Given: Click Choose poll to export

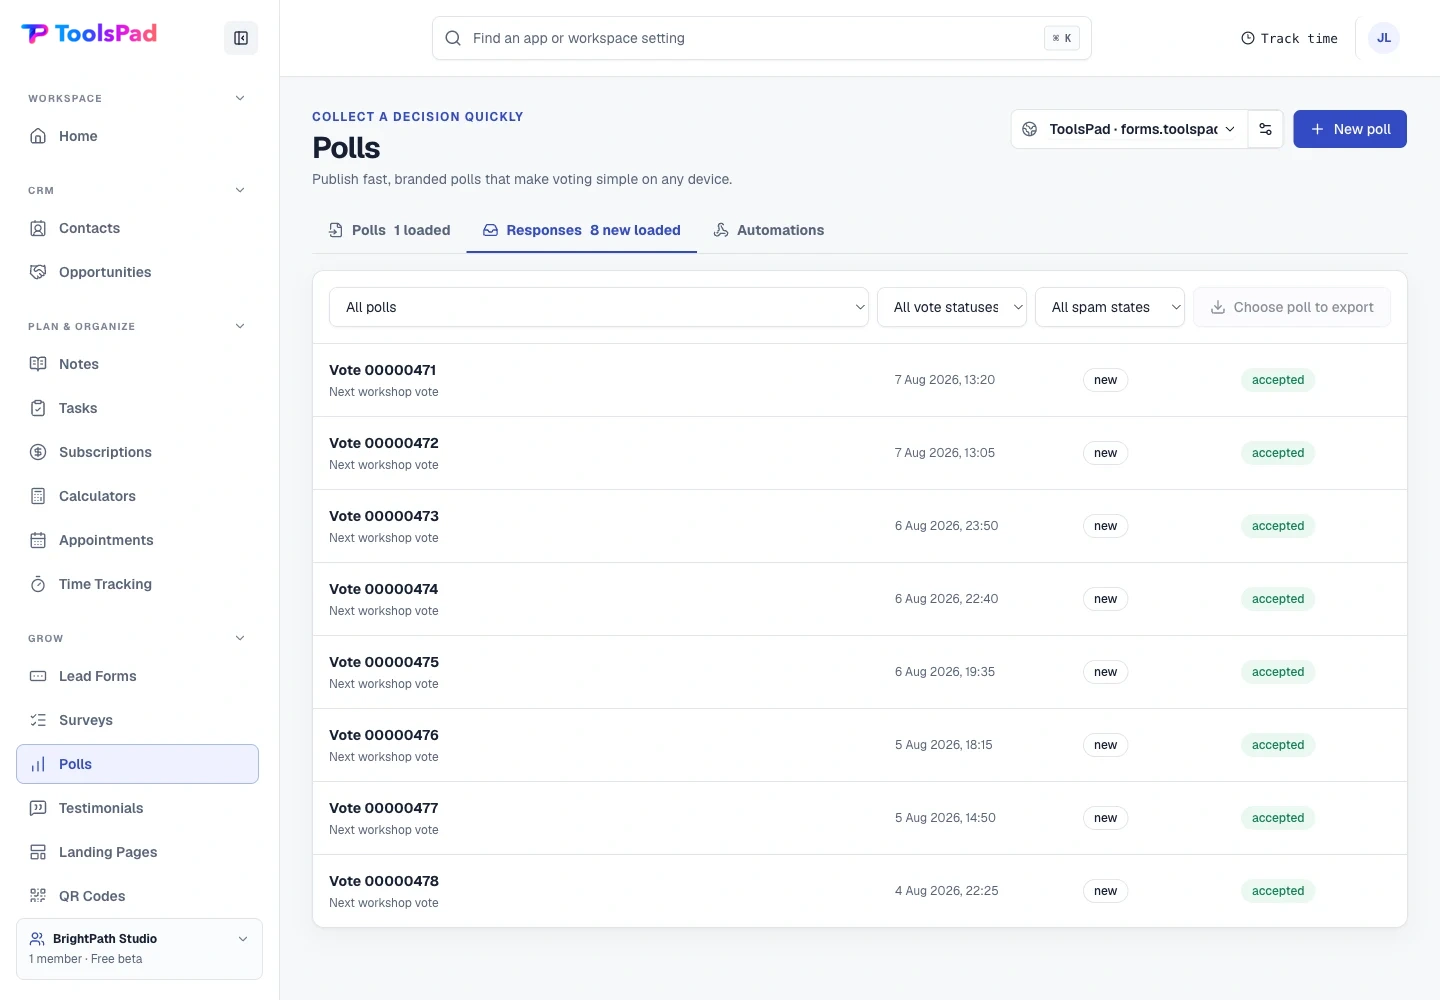Looking at the screenshot, I should pos(1292,307).
